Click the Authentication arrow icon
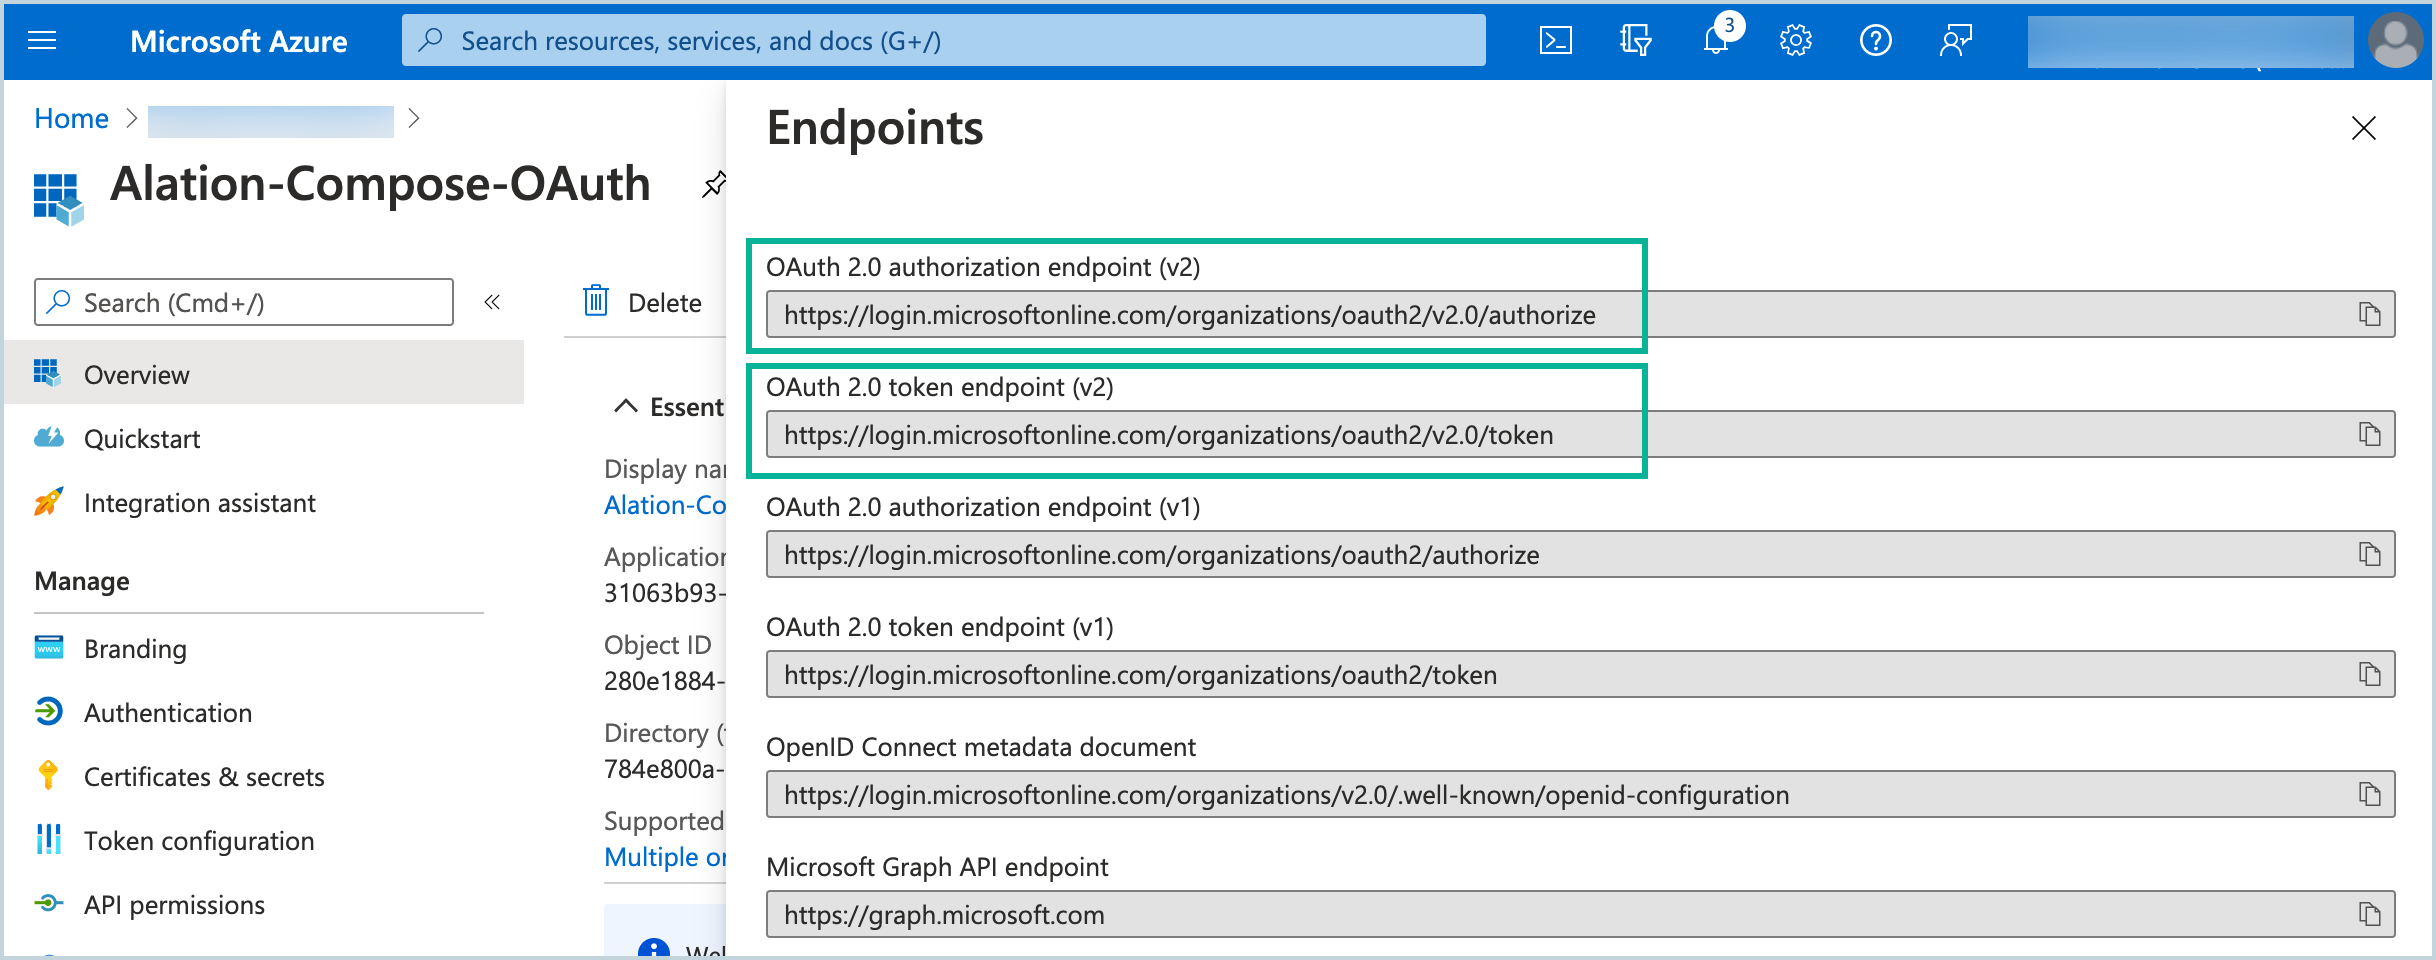Image resolution: width=2436 pixels, height=960 pixels. 48,711
